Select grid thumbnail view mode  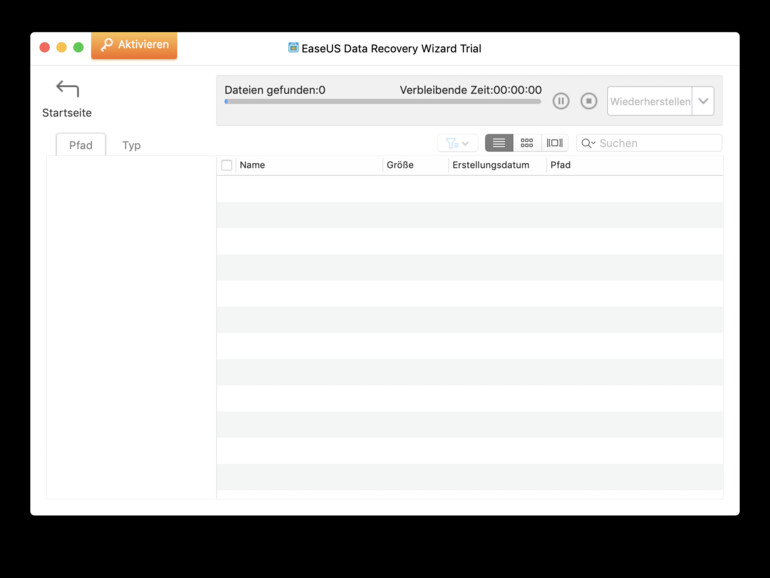[x=527, y=143]
